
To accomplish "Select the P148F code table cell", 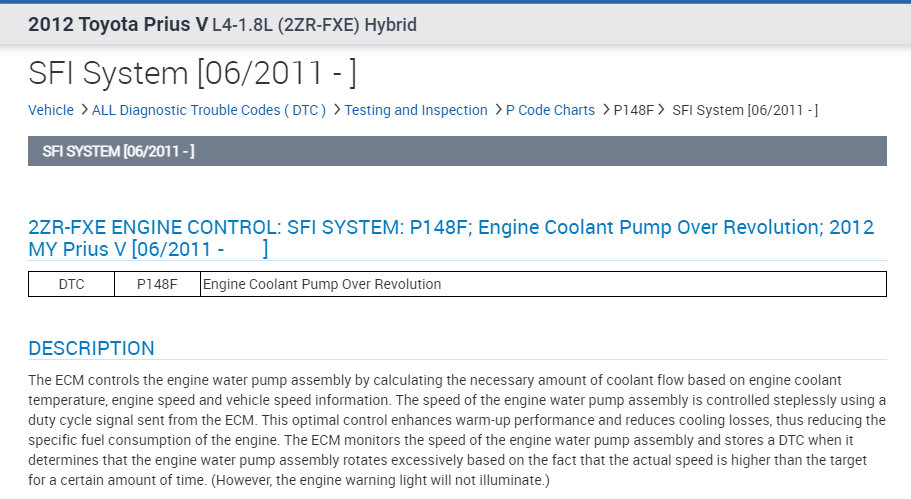I will tap(157, 284).
